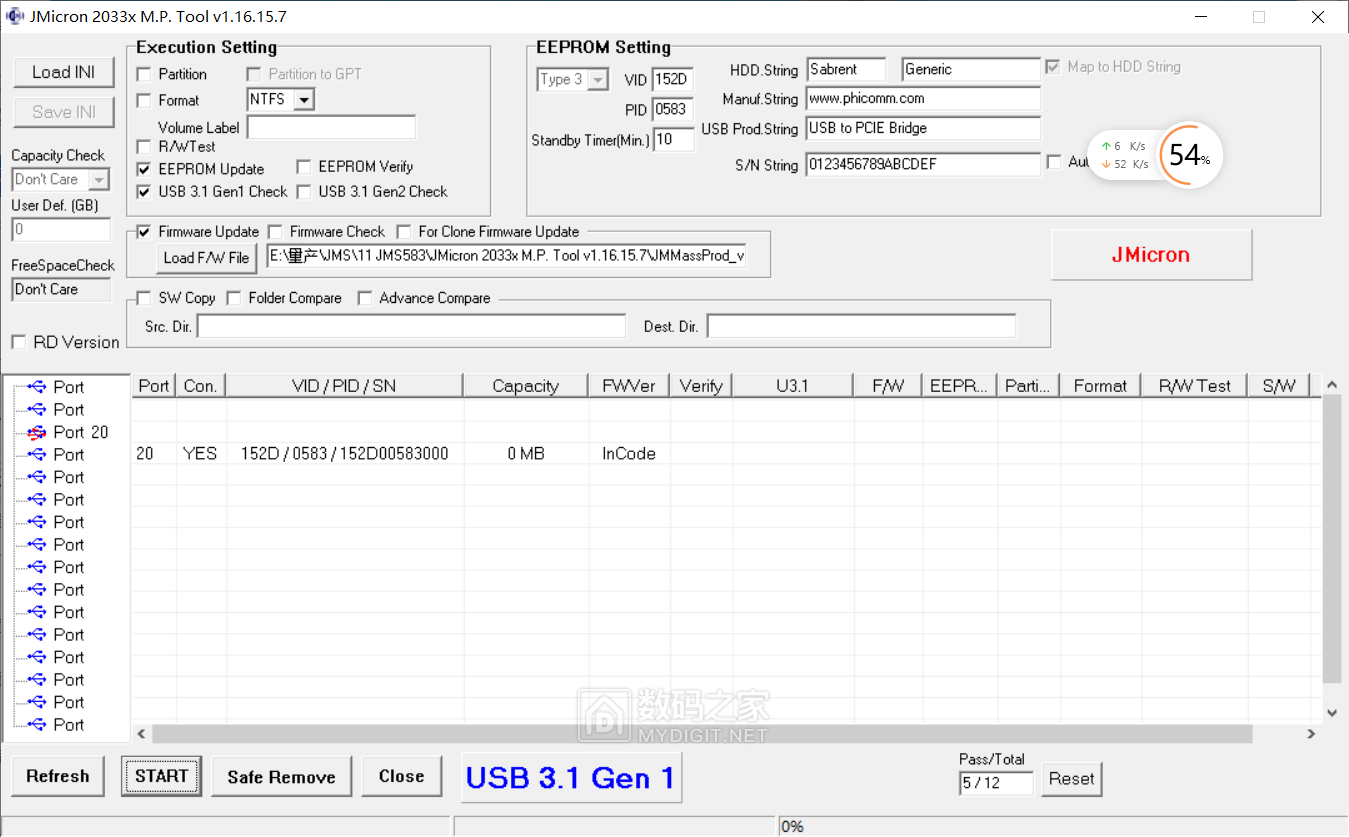
Task: Toggle the Firmware Update checkbox
Action: click(x=144, y=232)
